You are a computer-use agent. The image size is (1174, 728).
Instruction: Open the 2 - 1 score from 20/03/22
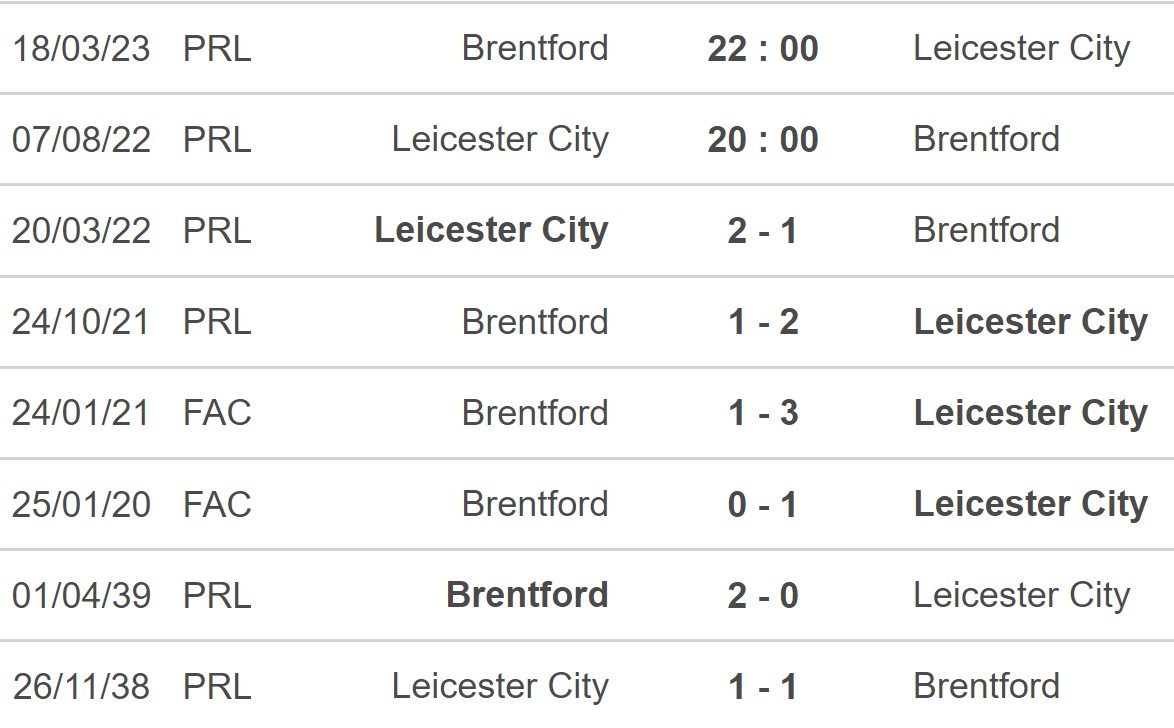coord(763,230)
